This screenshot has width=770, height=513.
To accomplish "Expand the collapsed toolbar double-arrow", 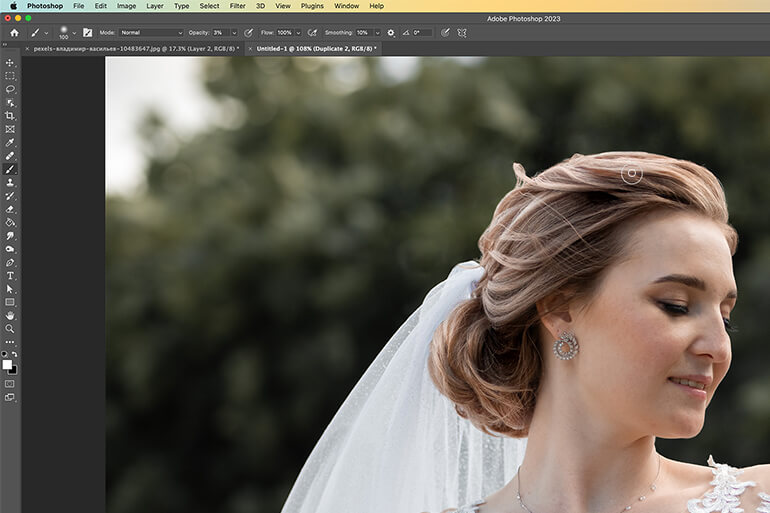I will tap(5, 45).
